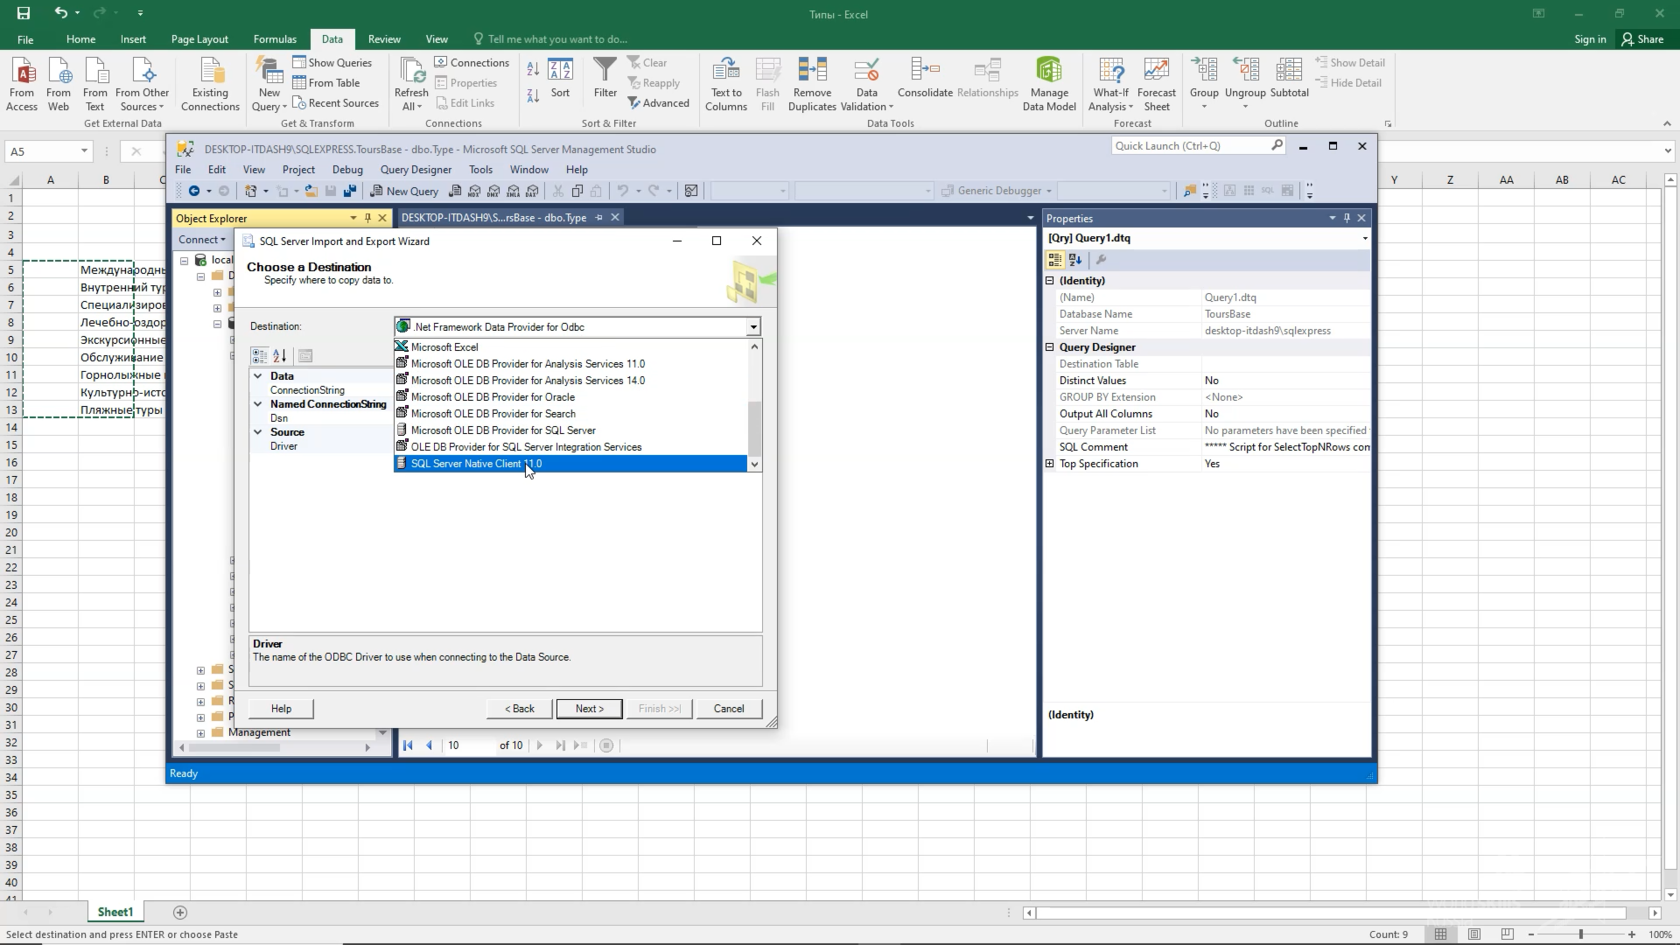Click Help button in wizard

point(281,708)
